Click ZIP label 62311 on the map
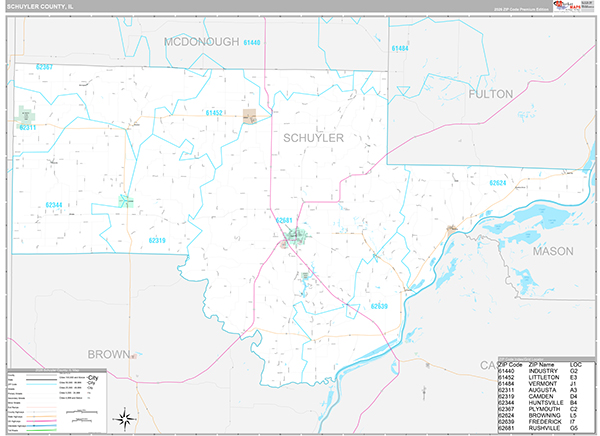Image resolution: width=600 pixels, height=436 pixels. coord(28,127)
